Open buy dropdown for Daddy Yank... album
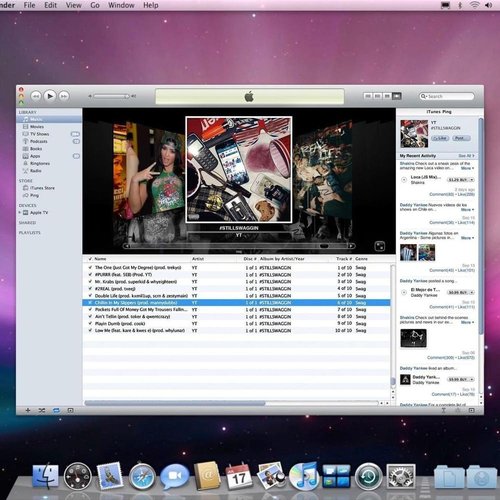Viewport: 500px width, 500px height. coord(472,379)
